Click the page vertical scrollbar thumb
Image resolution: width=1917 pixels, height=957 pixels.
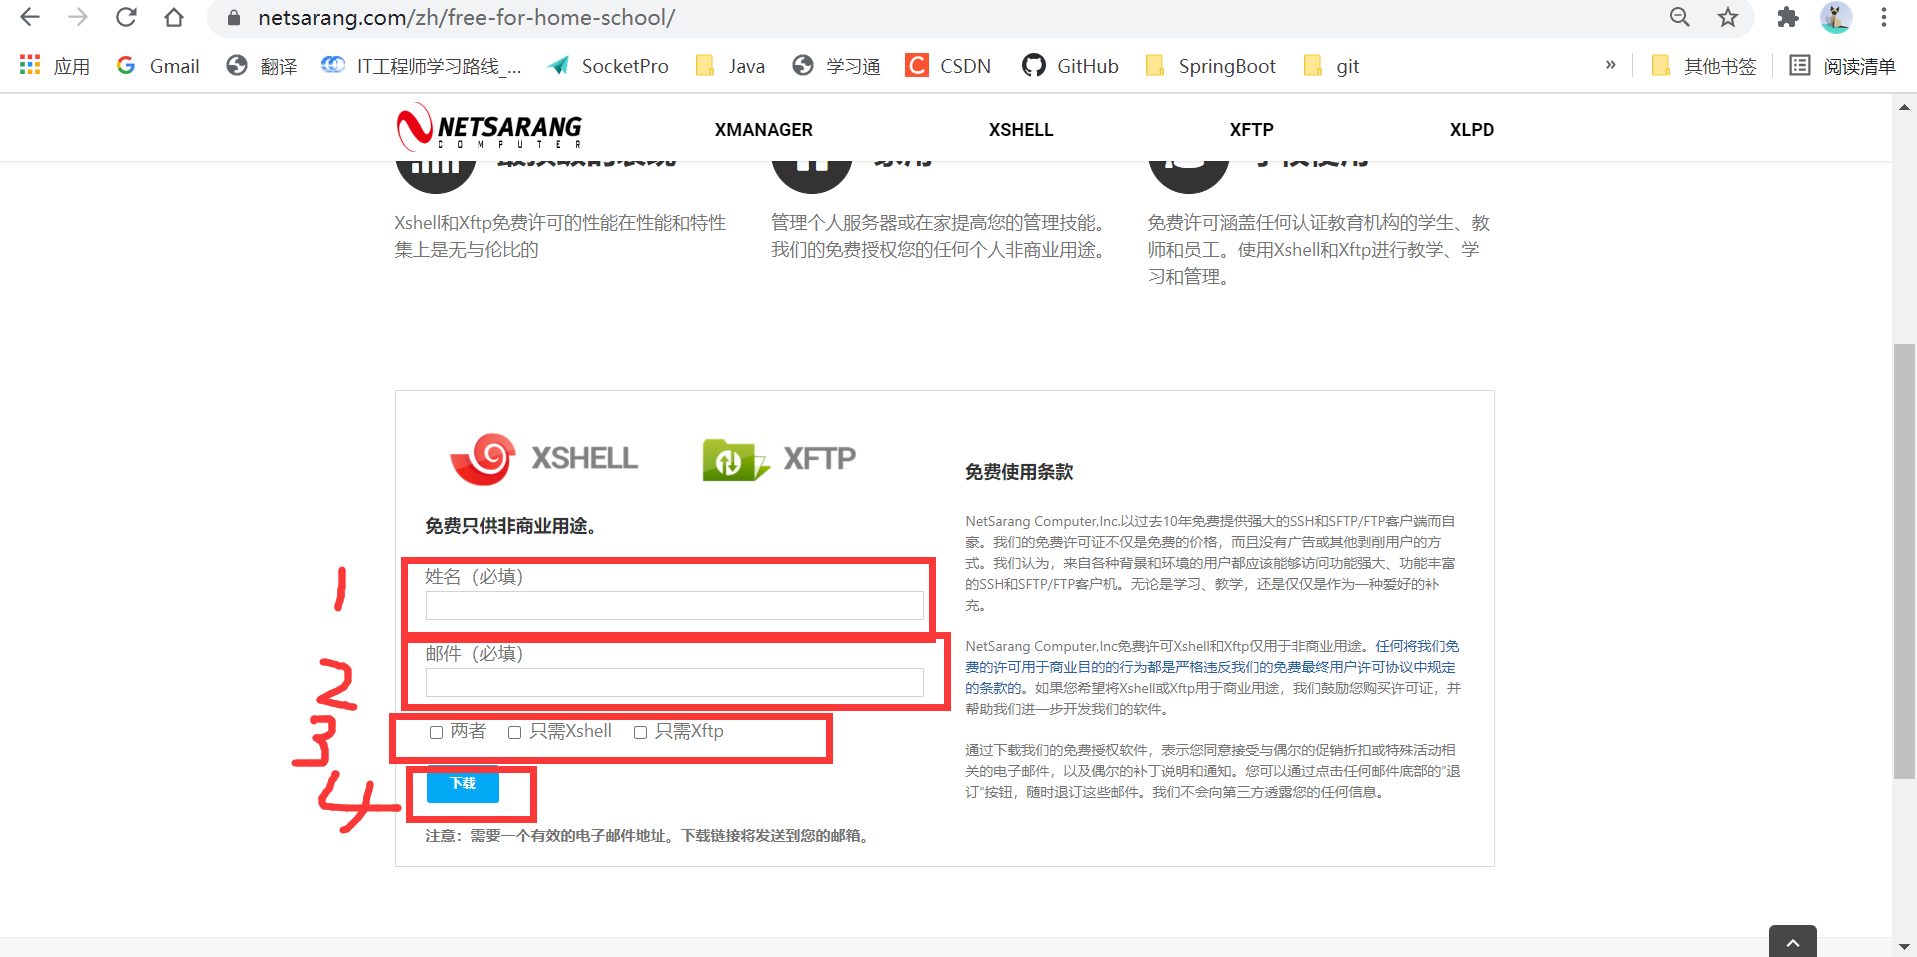point(1904,561)
